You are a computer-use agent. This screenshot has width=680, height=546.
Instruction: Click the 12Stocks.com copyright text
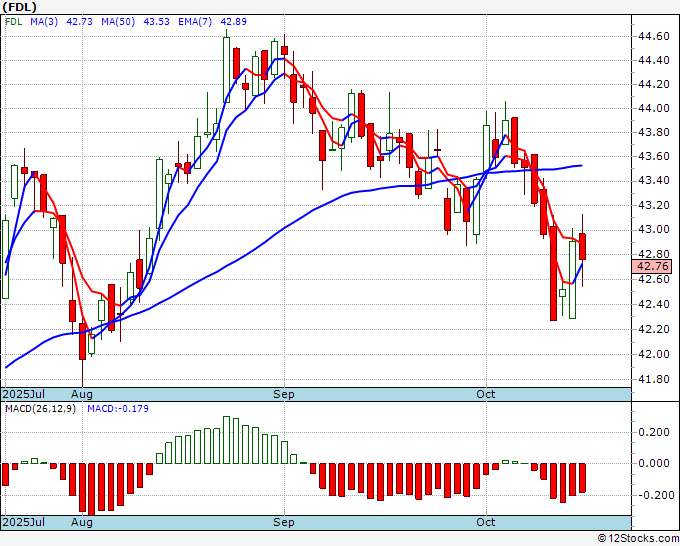[638, 539]
